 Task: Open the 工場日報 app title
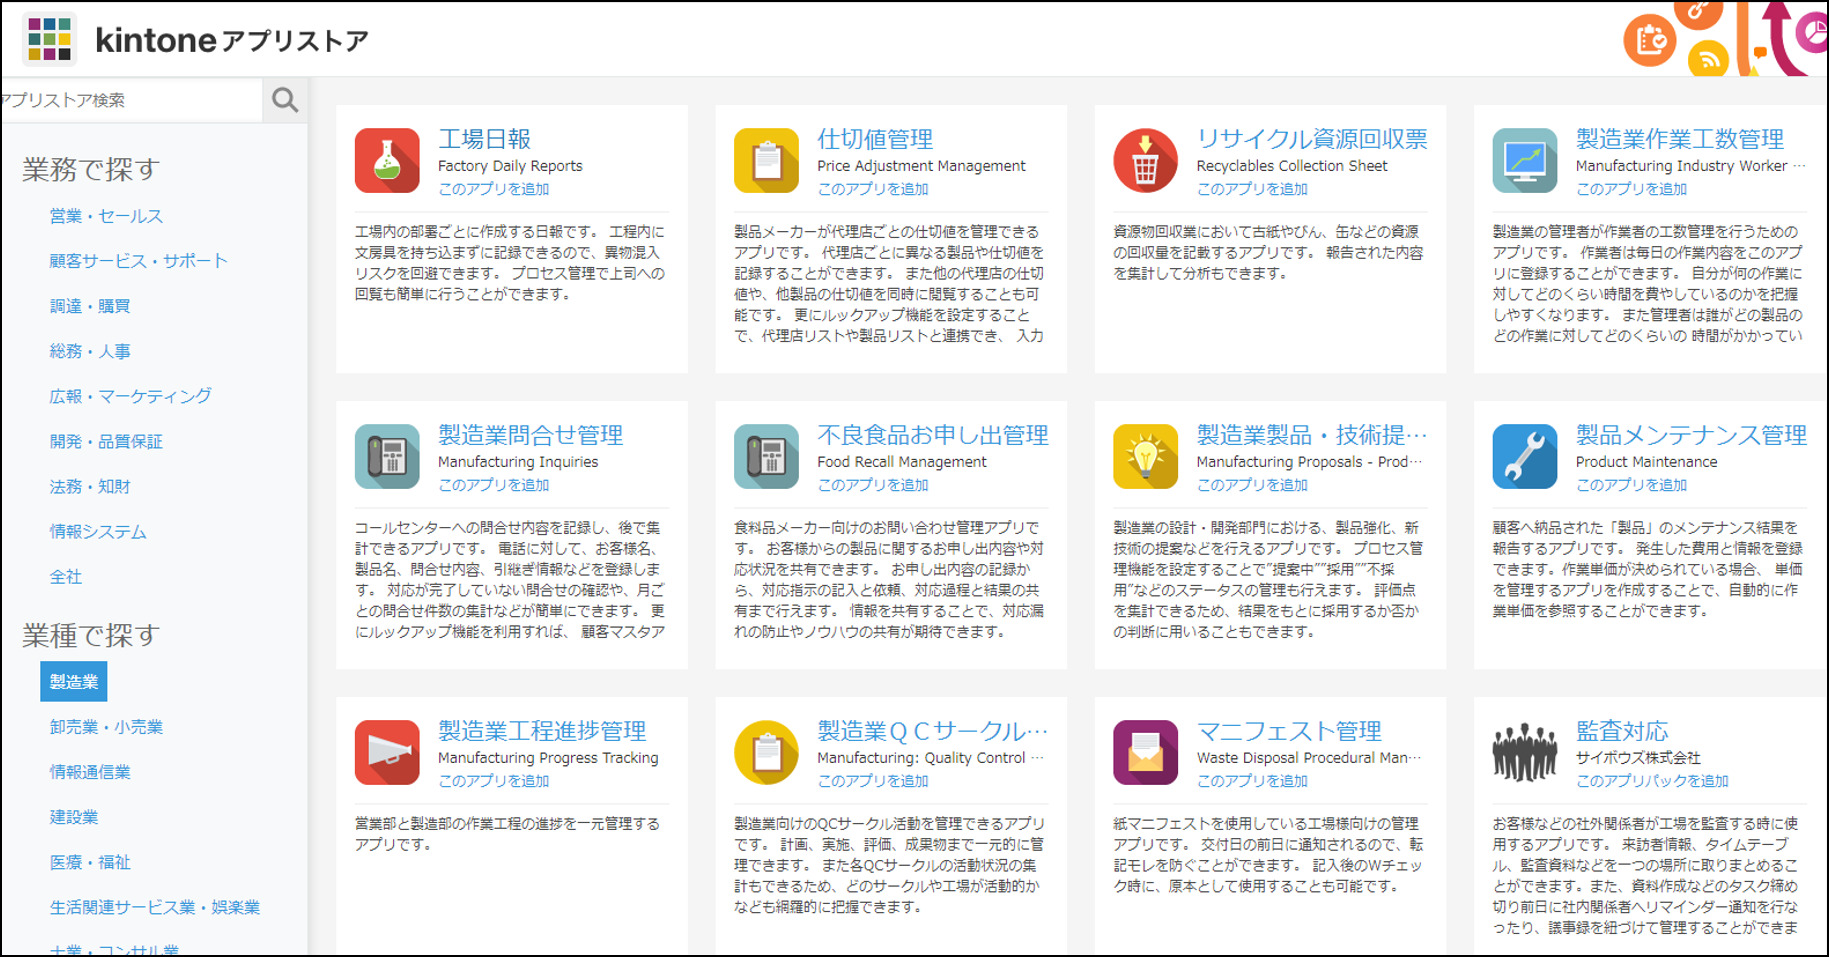485,139
